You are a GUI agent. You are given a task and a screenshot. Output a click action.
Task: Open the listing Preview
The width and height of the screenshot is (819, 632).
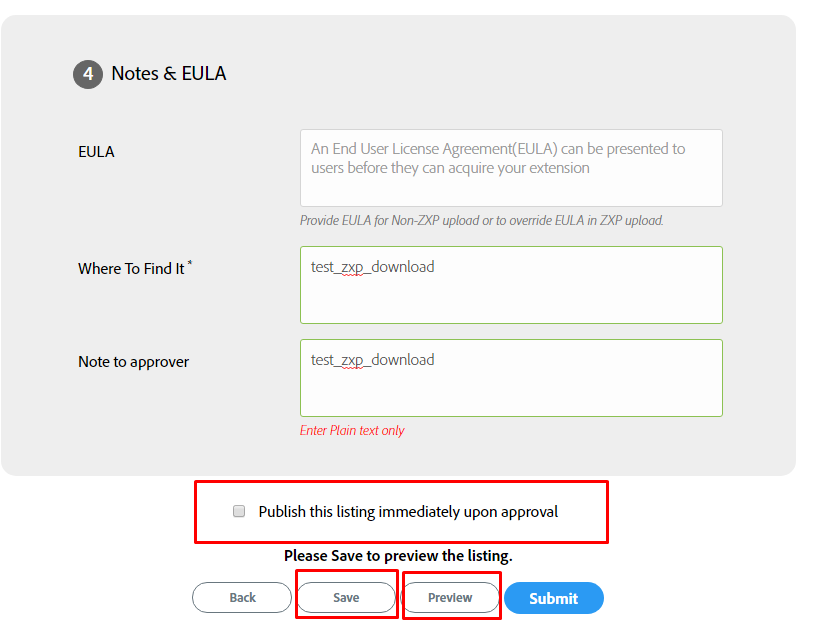tap(450, 597)
